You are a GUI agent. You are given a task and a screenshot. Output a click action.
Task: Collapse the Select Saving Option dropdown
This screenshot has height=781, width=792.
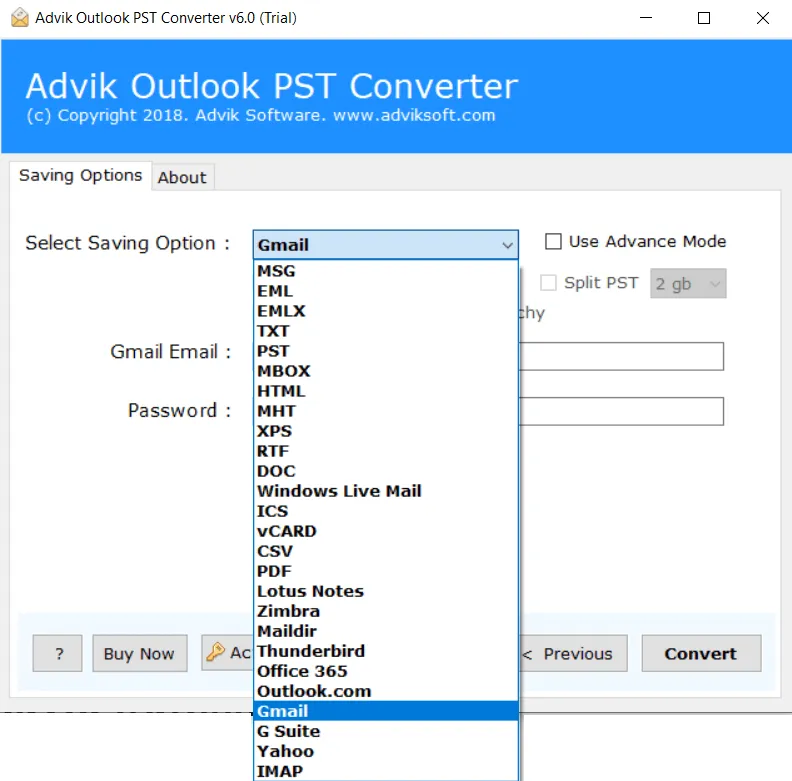[x=507, y=246]
